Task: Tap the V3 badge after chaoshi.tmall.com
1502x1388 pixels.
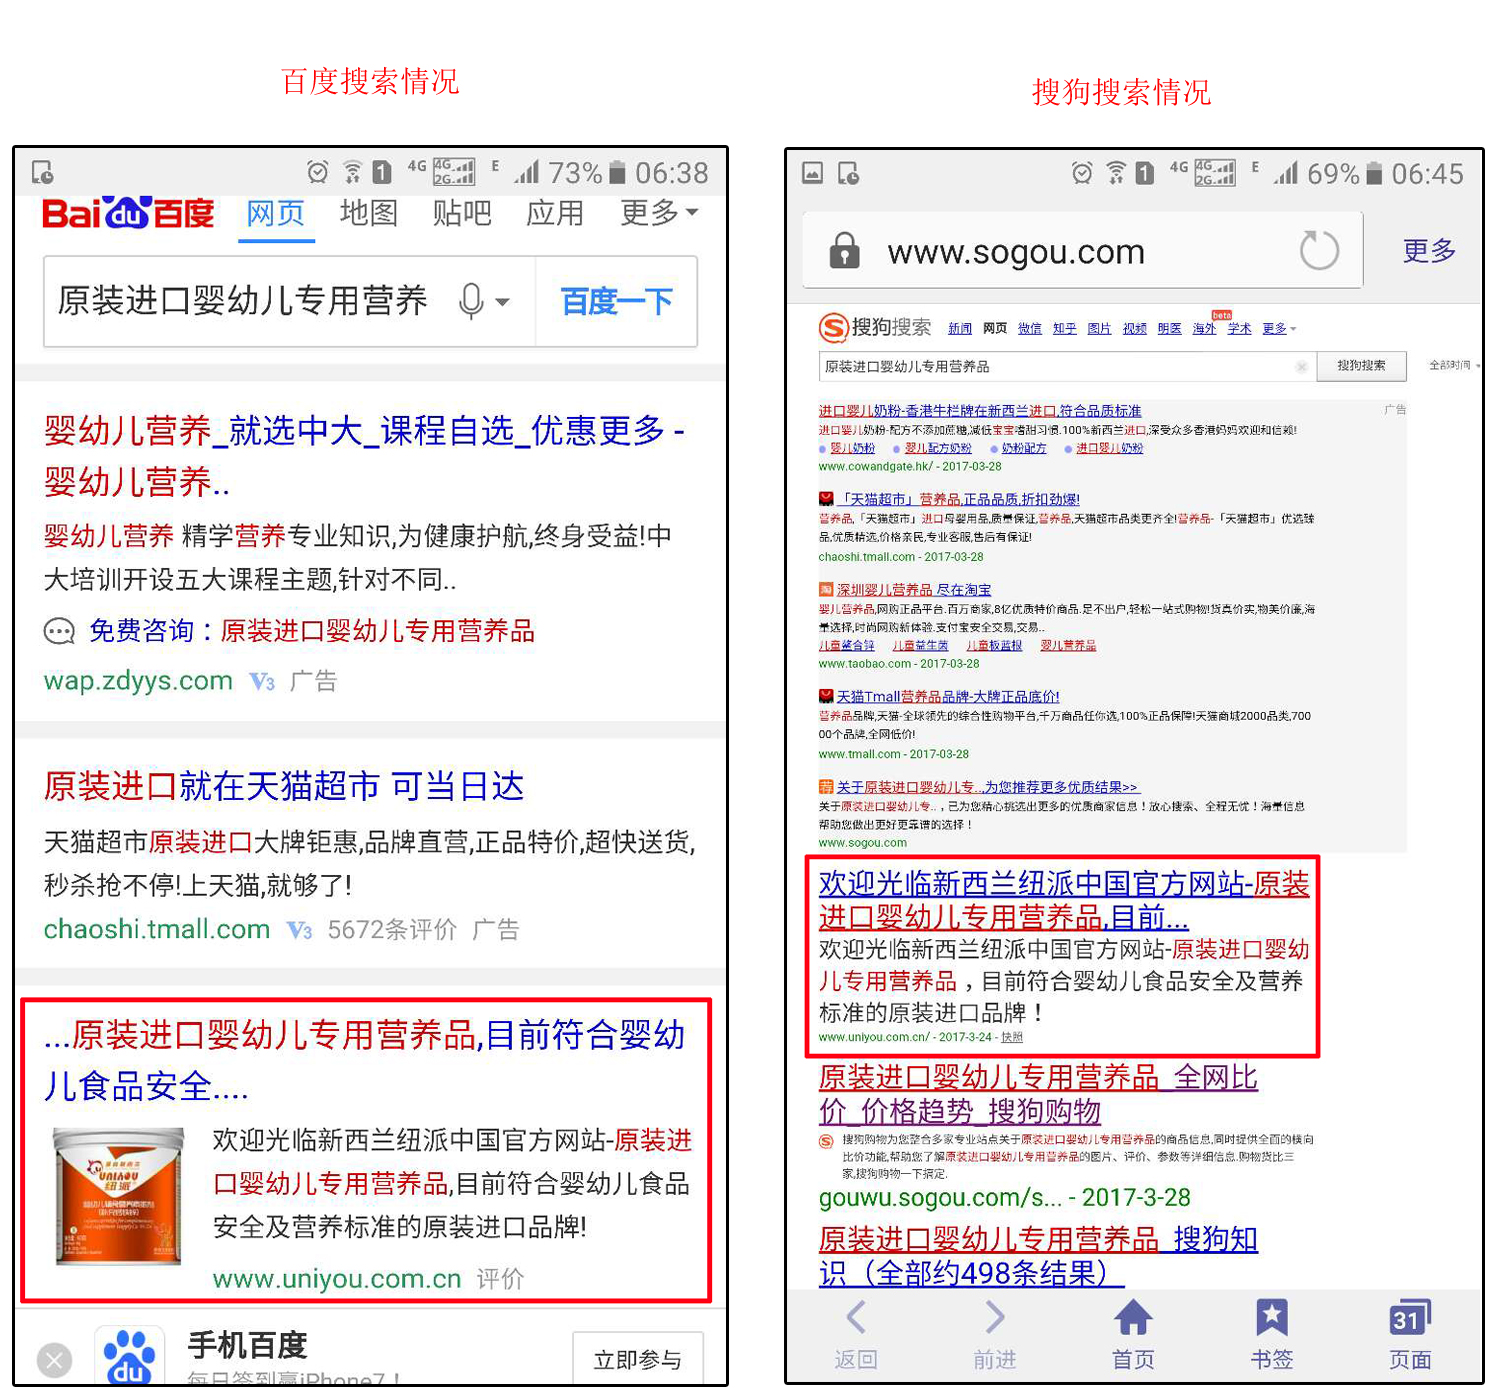Action: (300, 931)
